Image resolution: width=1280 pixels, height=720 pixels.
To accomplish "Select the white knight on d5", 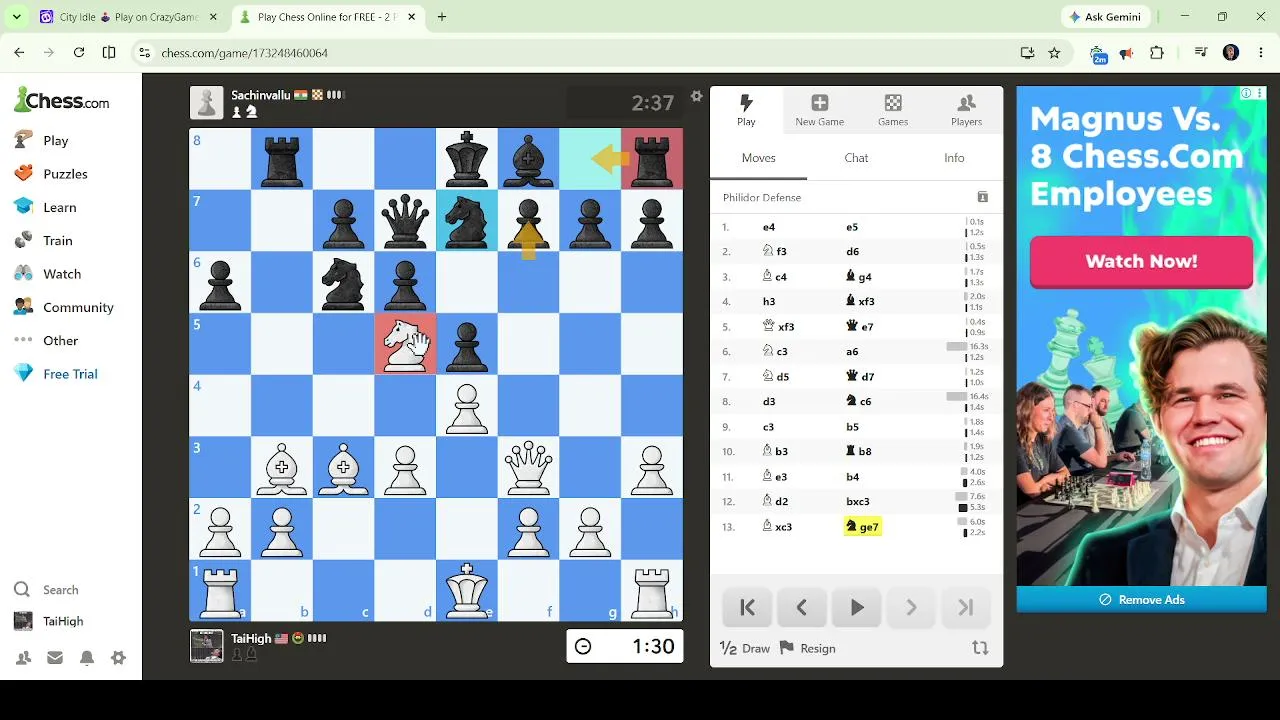I will coord(405,344).
